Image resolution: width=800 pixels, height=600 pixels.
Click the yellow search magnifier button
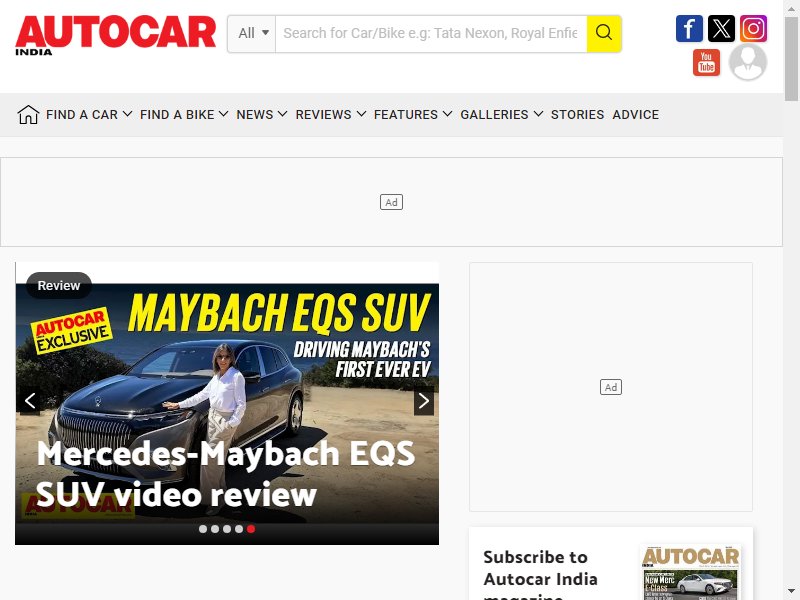click(604, 34)
